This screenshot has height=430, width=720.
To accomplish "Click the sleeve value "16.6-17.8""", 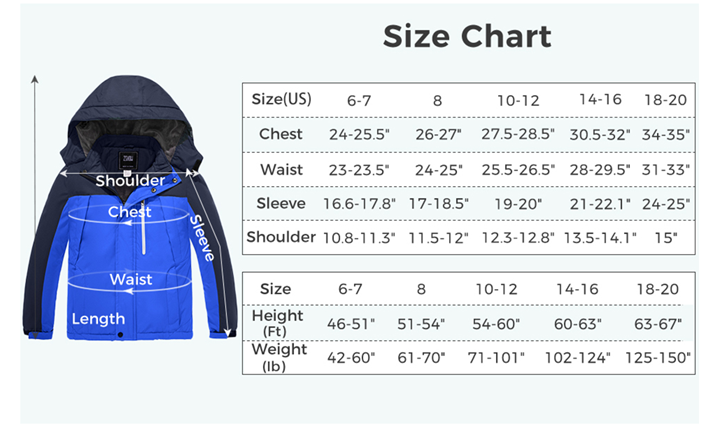I will pyautogui.click(x=359, y=204).
